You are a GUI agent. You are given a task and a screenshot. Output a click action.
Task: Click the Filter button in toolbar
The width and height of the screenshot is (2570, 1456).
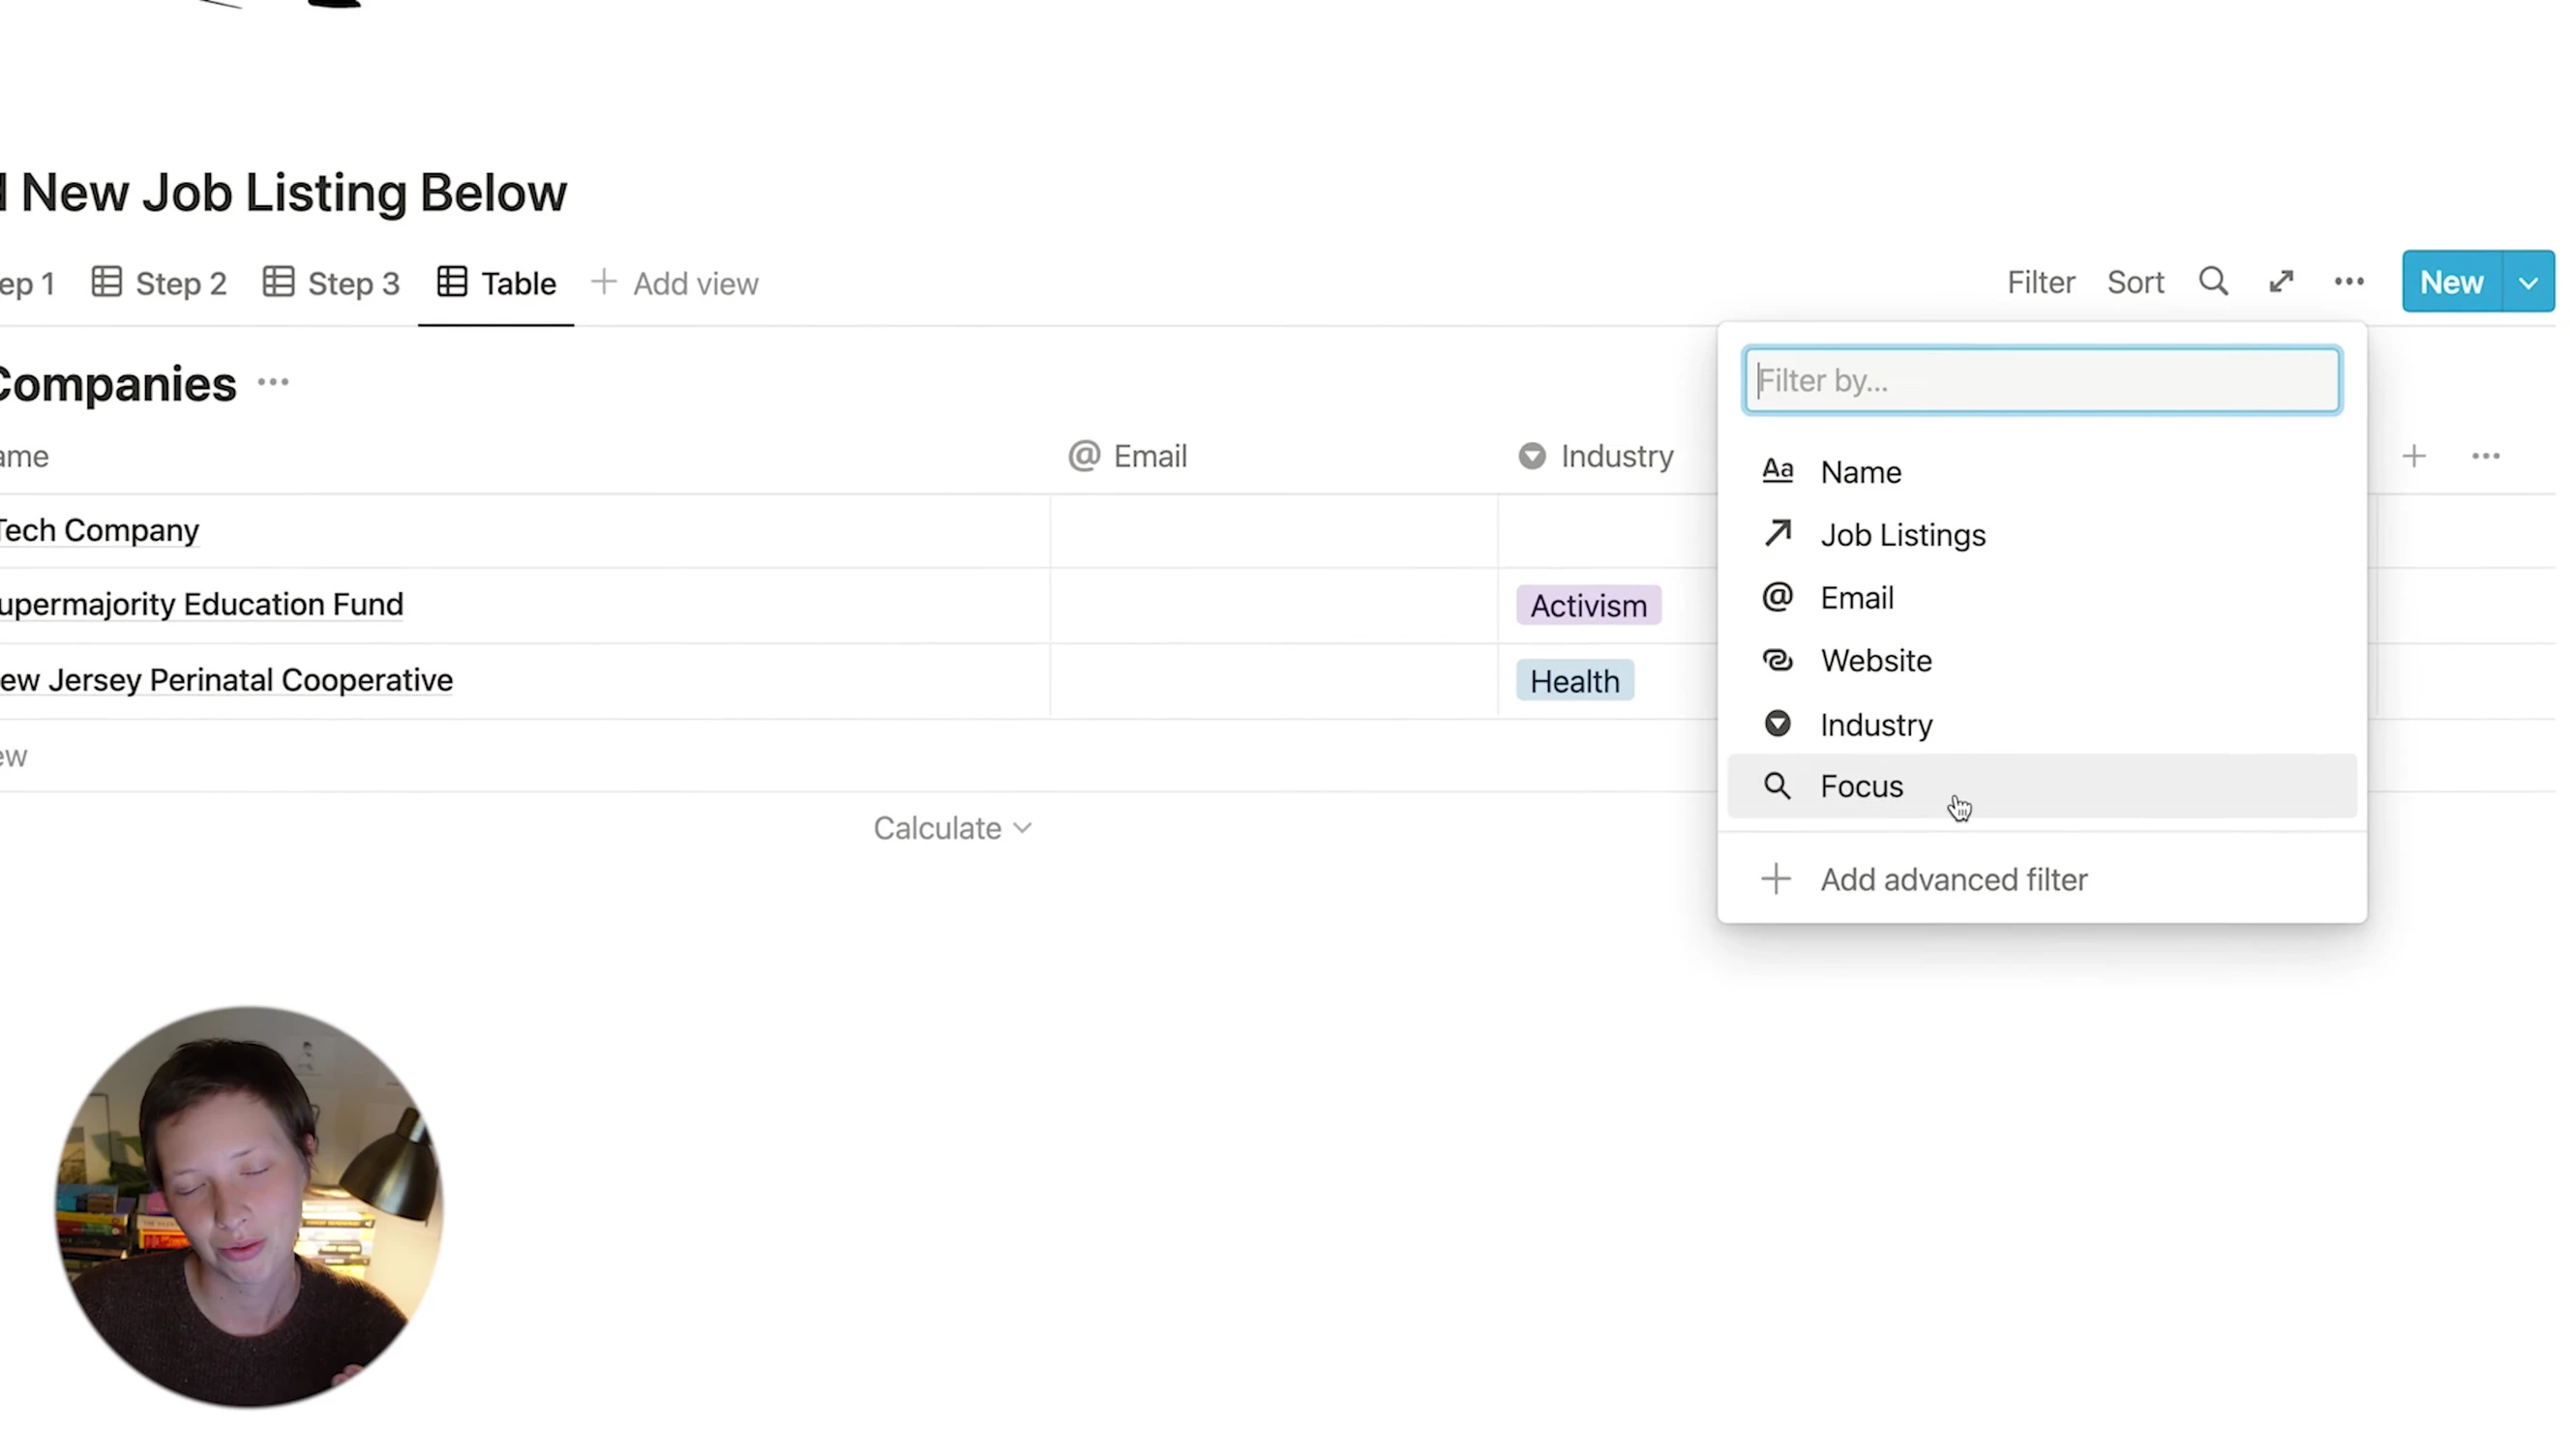tap(2041, 282)
